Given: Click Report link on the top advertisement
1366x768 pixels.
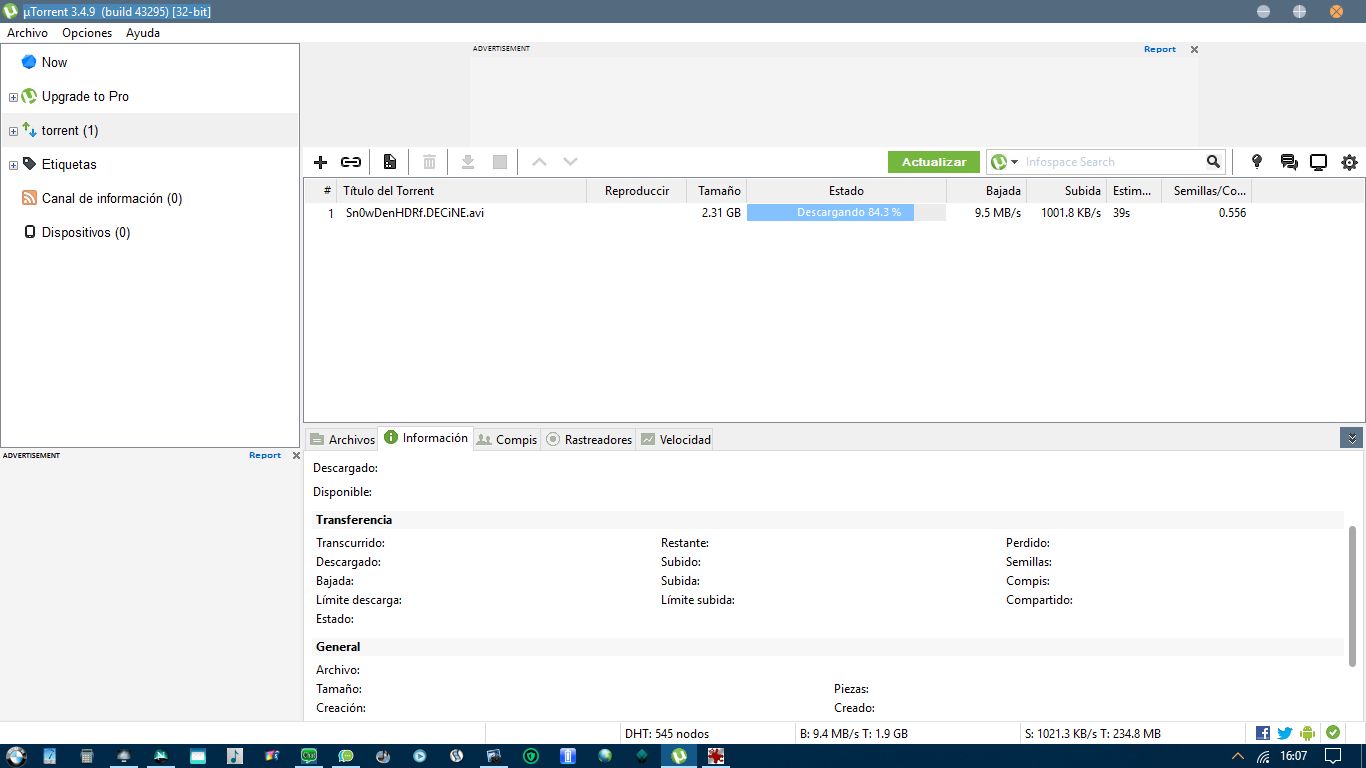Looking at the screenshot, I should pos(1160,49).
